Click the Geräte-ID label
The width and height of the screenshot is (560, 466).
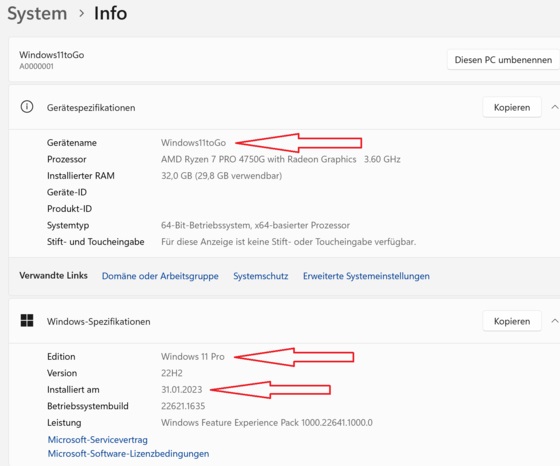[67, 192]
